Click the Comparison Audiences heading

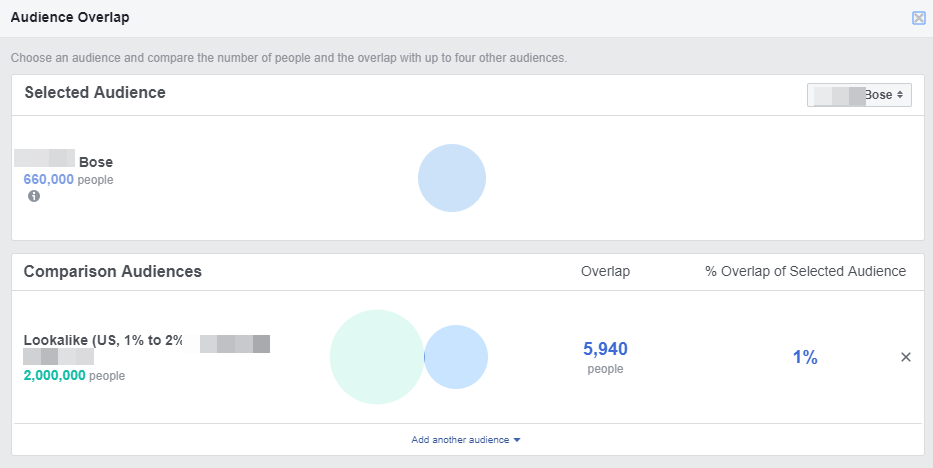[x=112, y=271]
